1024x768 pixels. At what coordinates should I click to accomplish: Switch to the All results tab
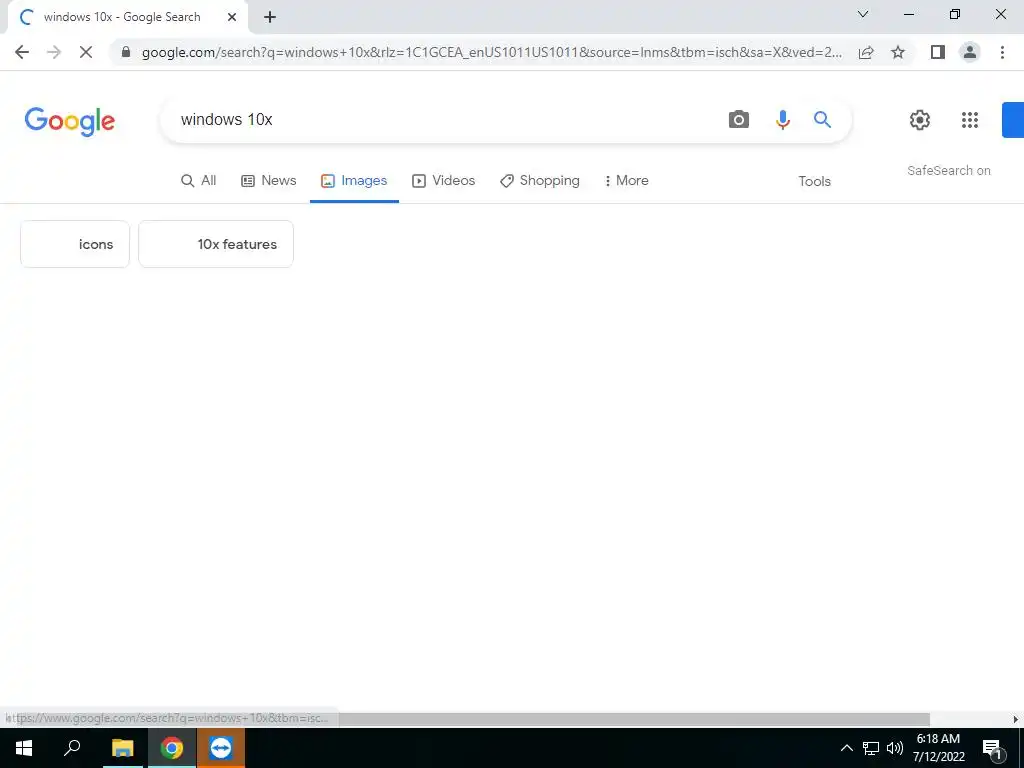click(199, 181)
